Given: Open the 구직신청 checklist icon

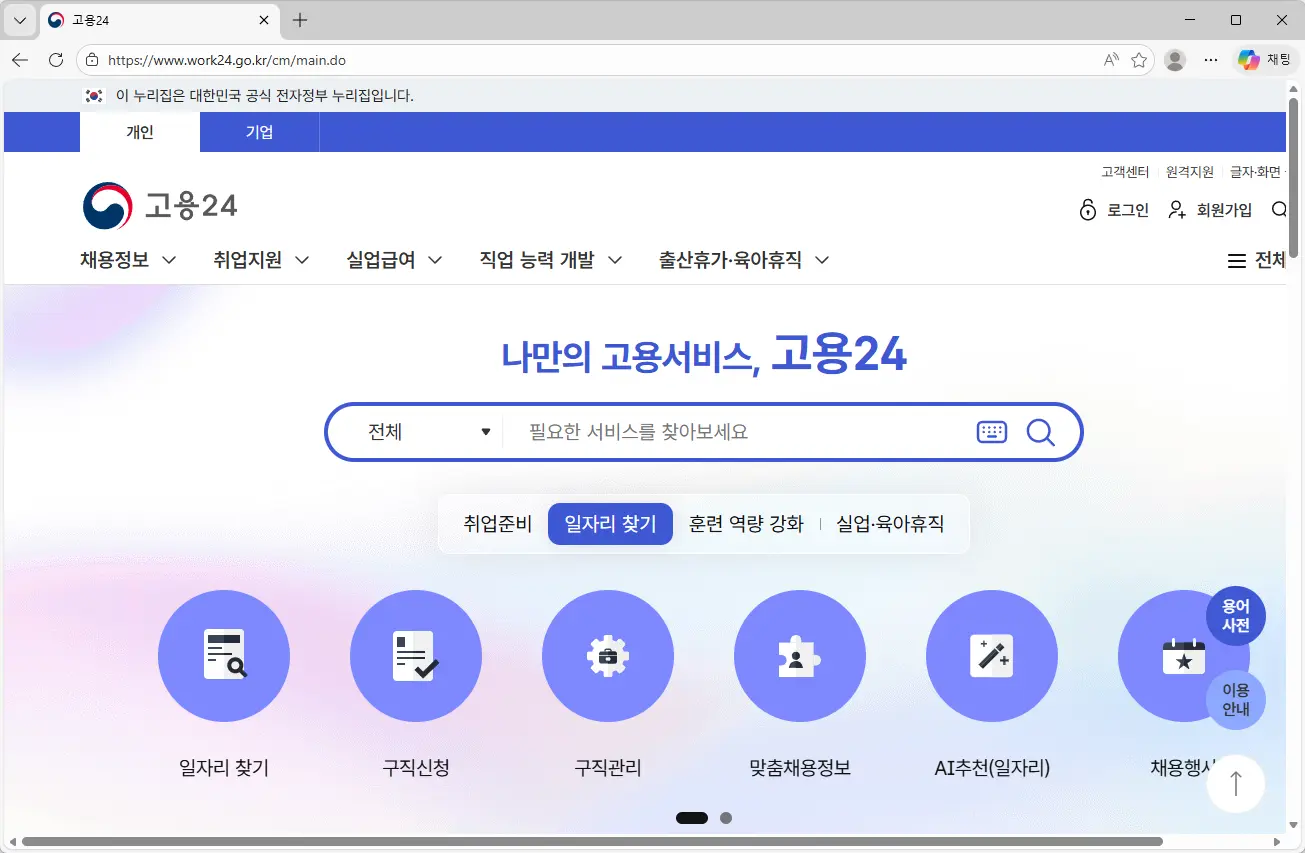Looking at the screenshot, I should [416, 656].
